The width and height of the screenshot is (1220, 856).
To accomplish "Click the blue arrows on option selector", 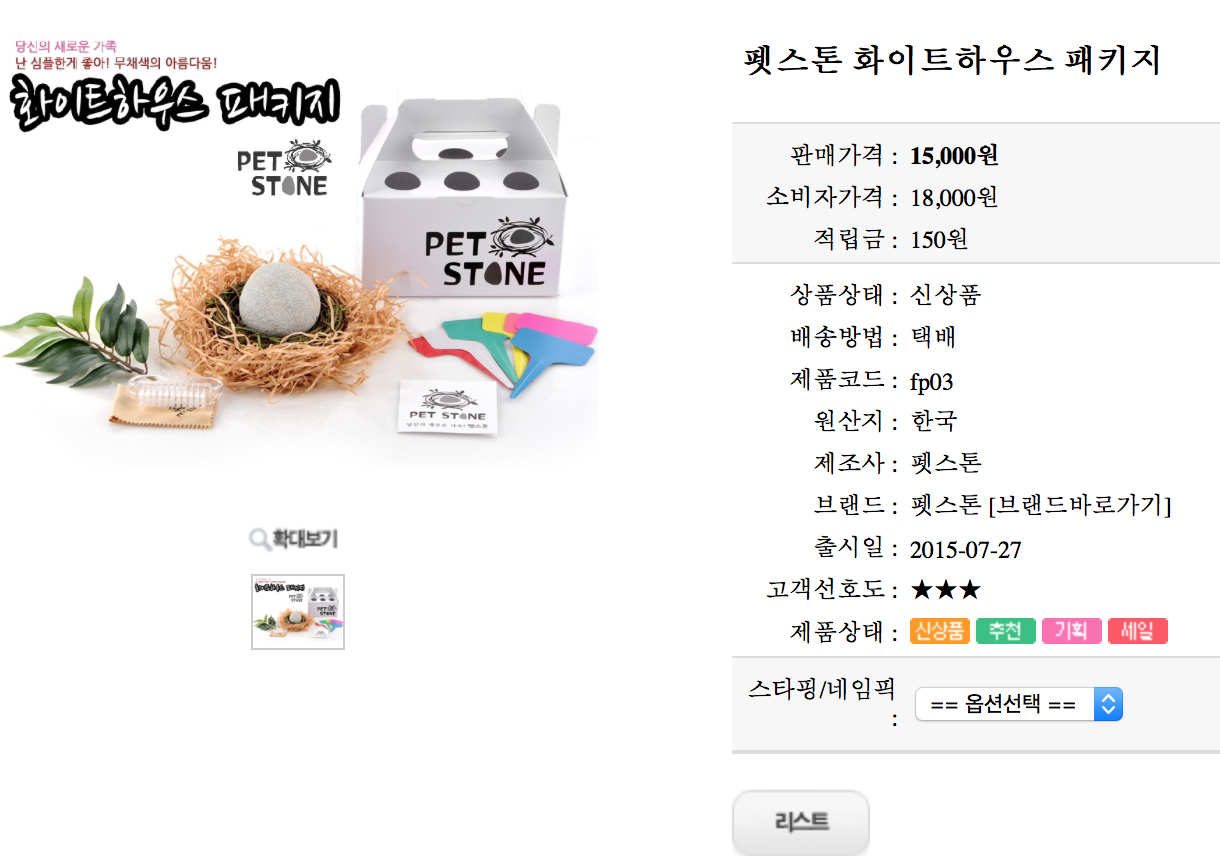I will (x=1107, y=704).
